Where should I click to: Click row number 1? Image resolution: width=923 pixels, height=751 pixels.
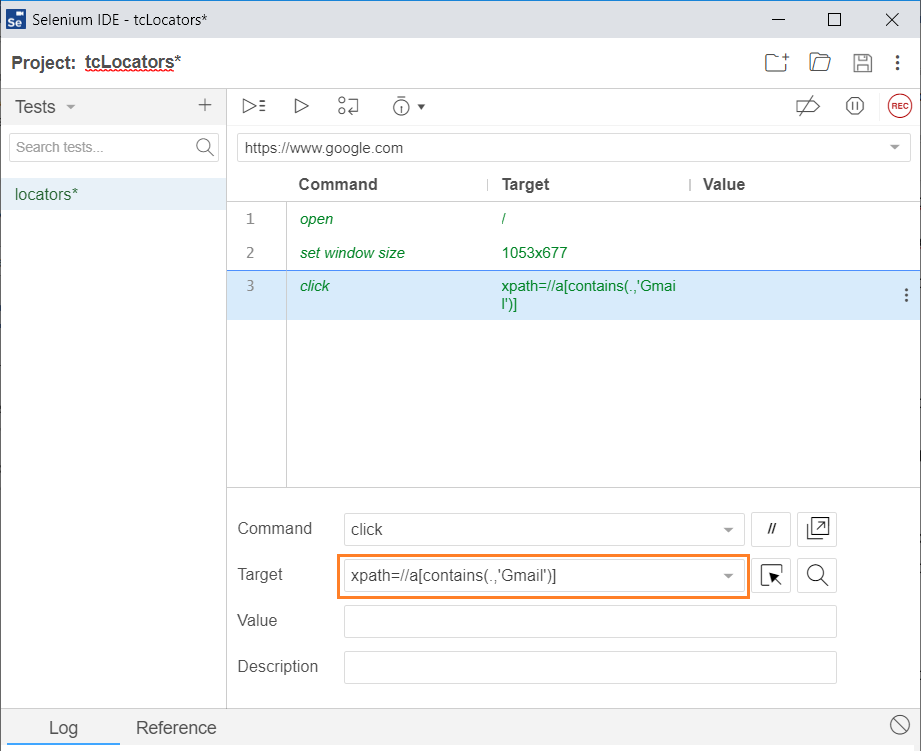click(x=250, y=219)
